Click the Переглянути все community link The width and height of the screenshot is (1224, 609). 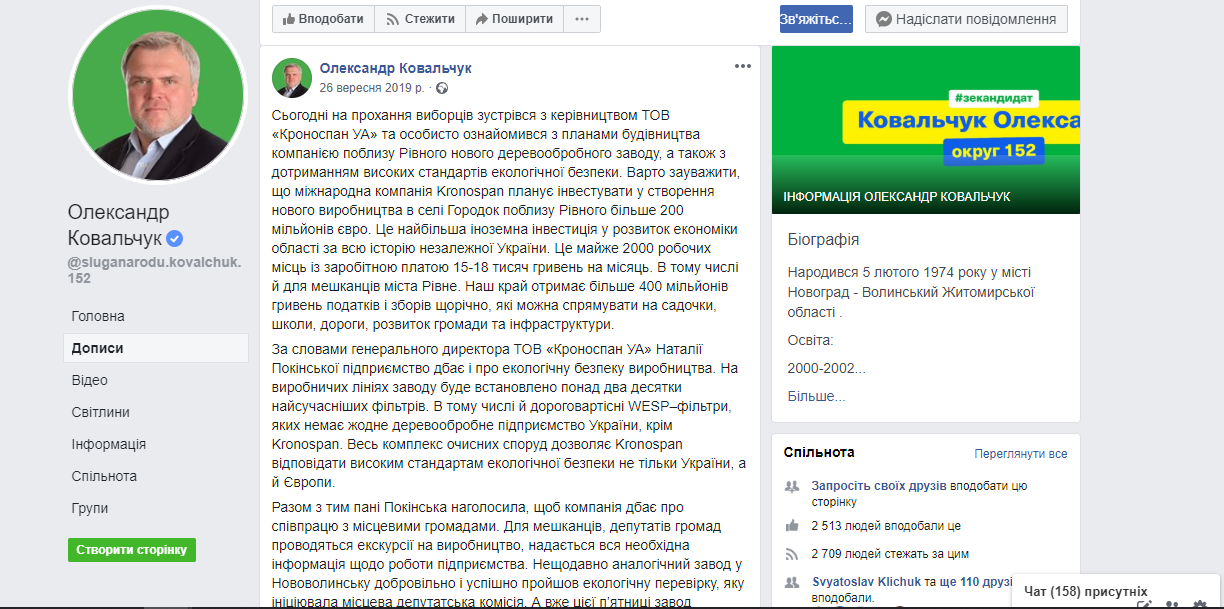click(x=1020, y=454)
